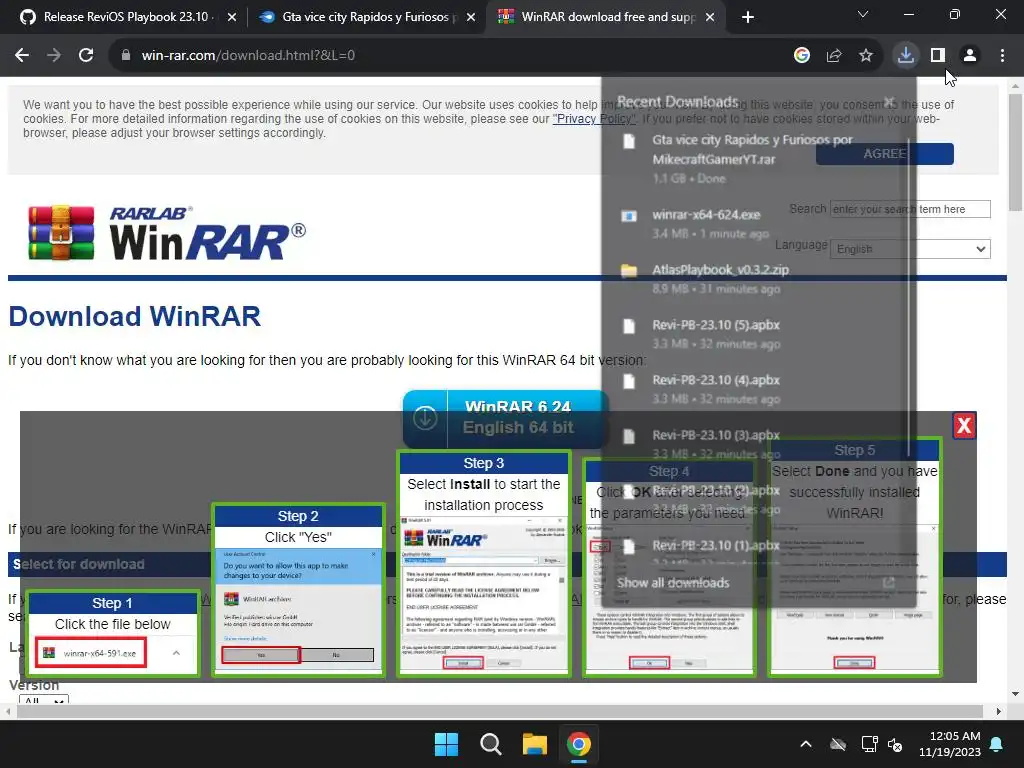The height and width of the screenshot is (768, 1024).
Task: Open the Privacy Policy link
Action: coord(594,119)
